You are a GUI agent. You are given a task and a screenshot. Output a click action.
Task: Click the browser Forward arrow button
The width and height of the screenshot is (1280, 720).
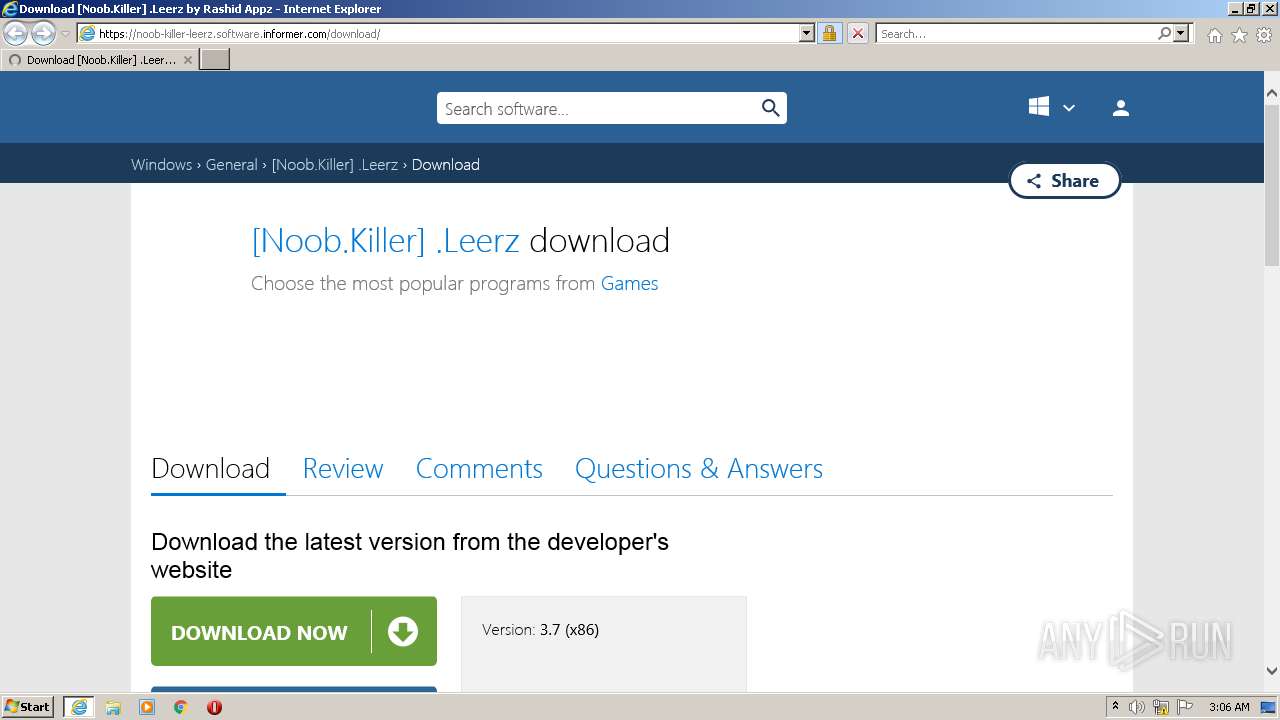(43, 34)
